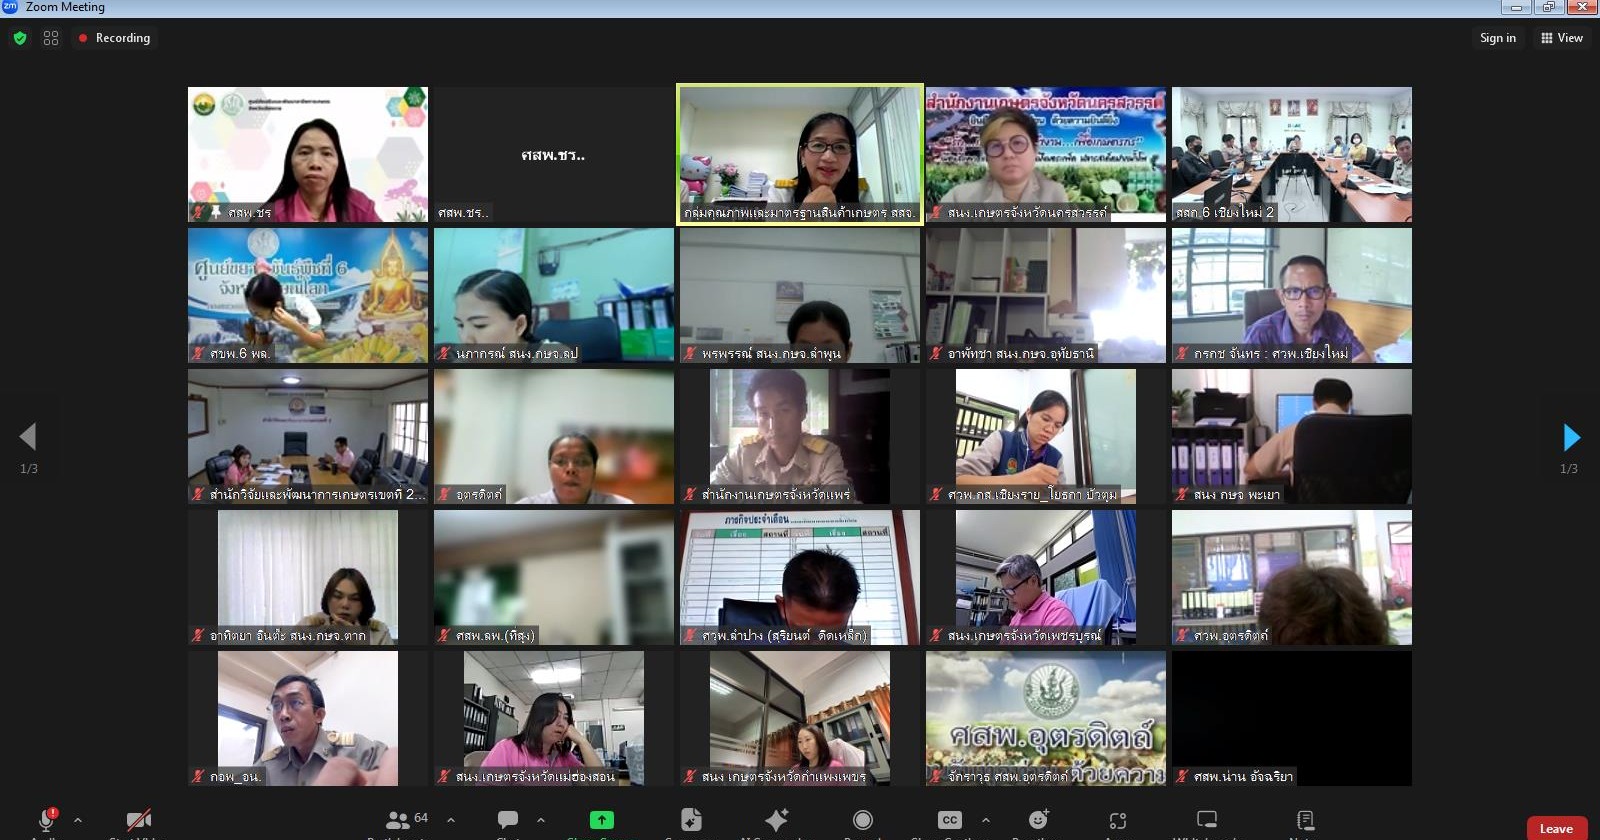Click the Recording indicator

point(114,38)
